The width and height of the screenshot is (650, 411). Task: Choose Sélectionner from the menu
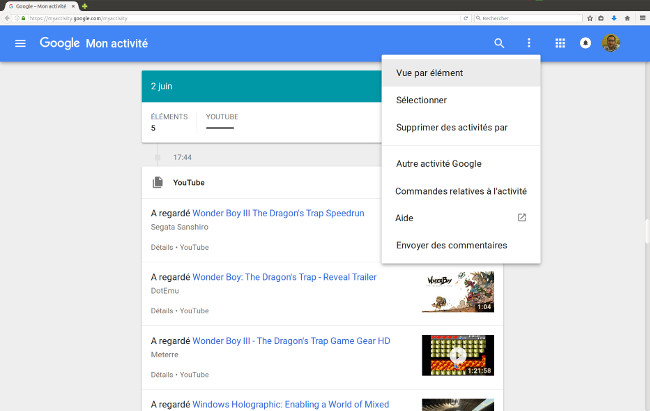click(x=421, y=100)
